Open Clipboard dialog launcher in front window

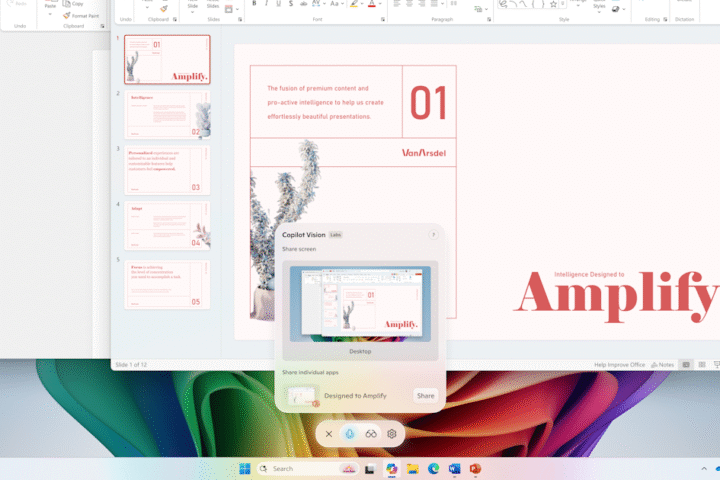tap(174, 19)
